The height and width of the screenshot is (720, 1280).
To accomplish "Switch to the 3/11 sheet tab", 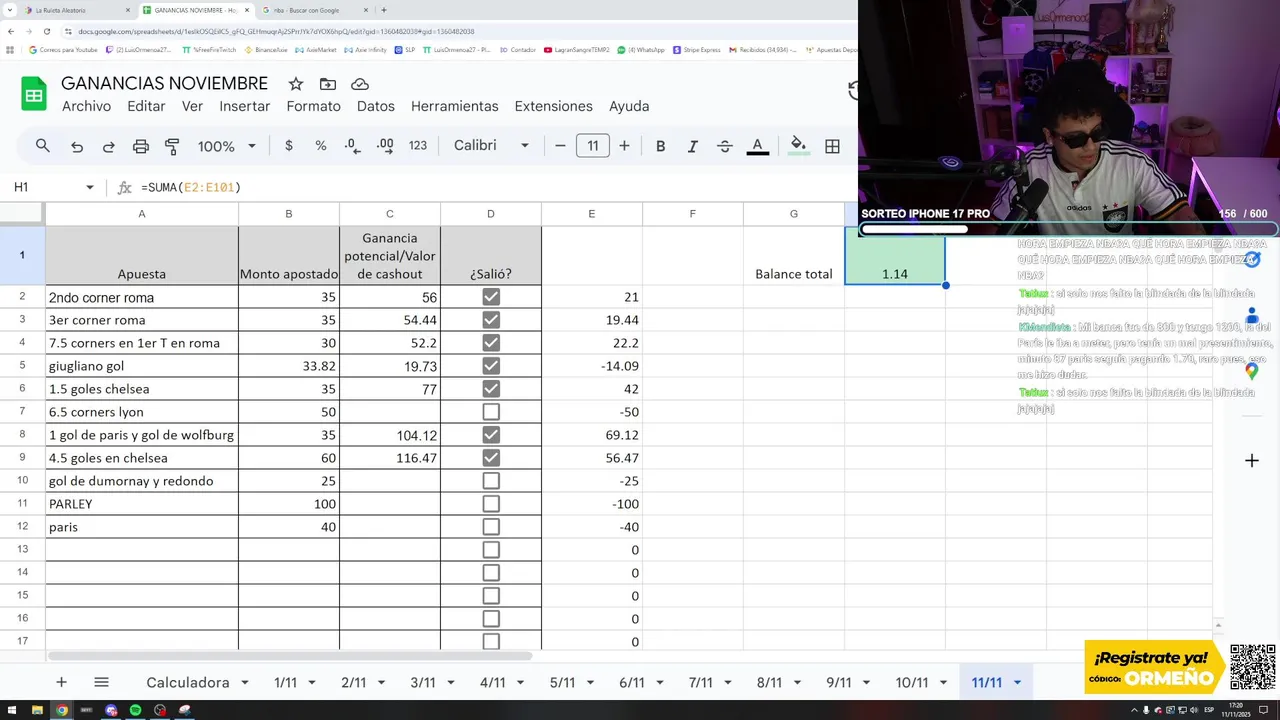I will (423, 683).
